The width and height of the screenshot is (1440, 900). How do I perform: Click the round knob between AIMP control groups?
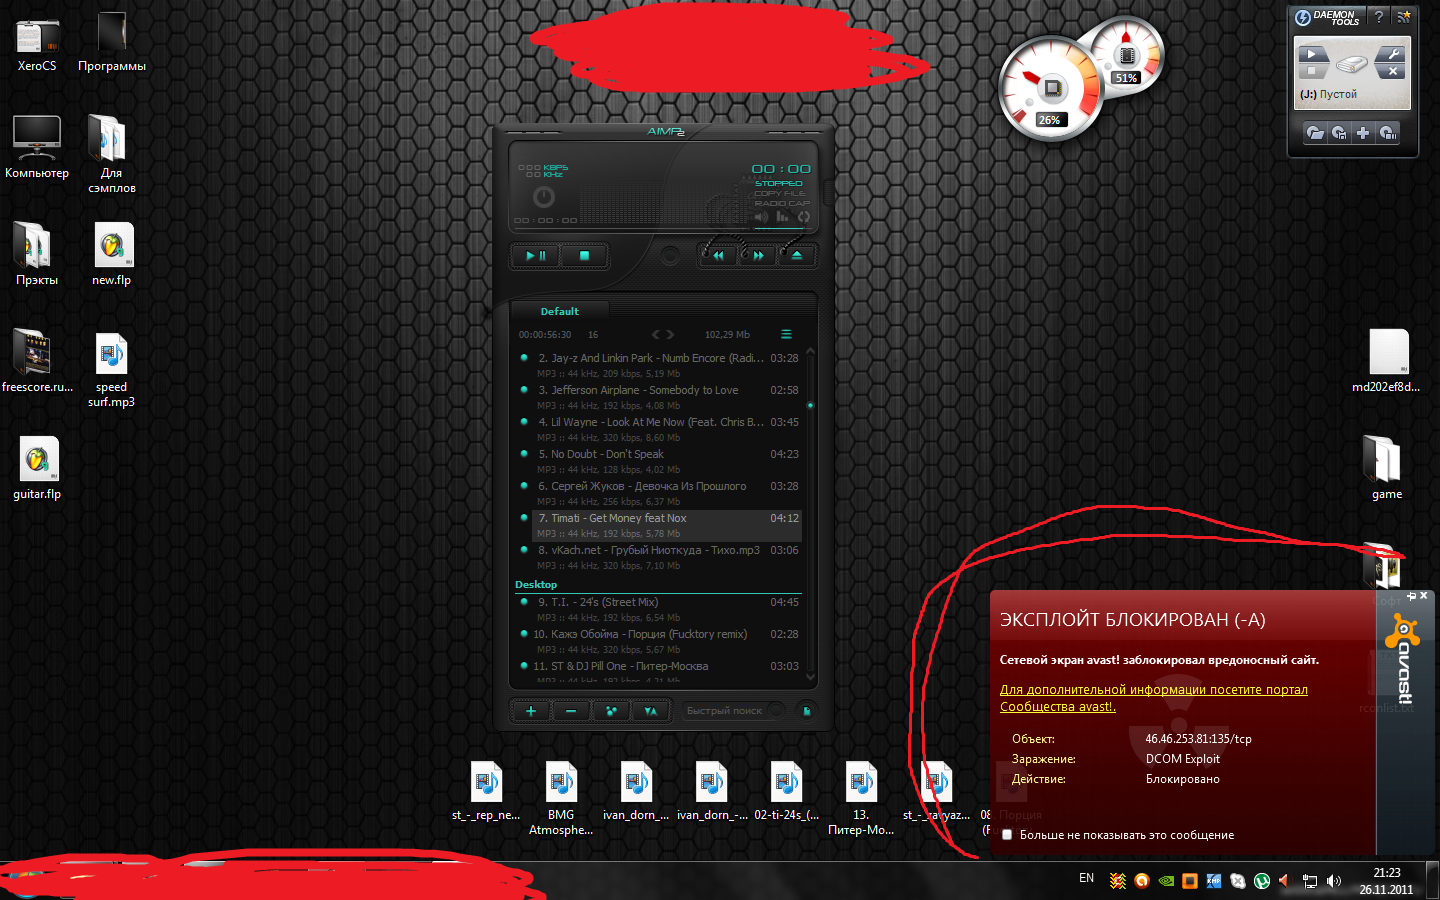670,256
